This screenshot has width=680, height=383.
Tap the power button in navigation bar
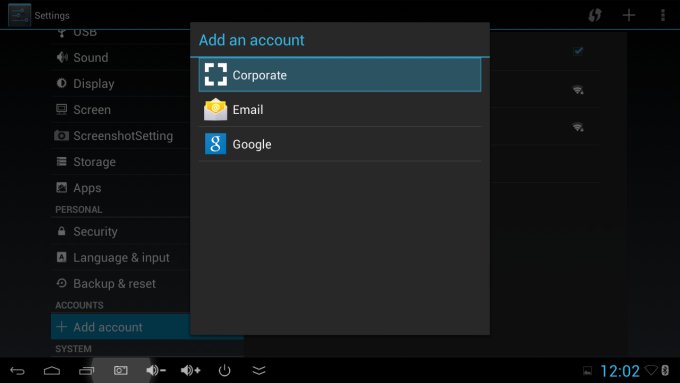[x=224, y=370]
